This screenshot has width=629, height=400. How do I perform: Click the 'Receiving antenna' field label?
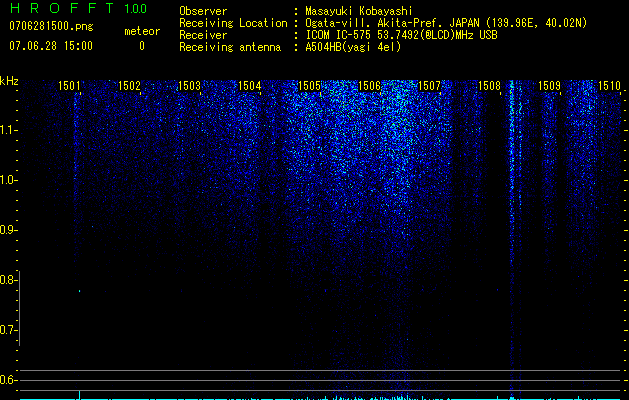pyautogui.click(x=230, y=47)
